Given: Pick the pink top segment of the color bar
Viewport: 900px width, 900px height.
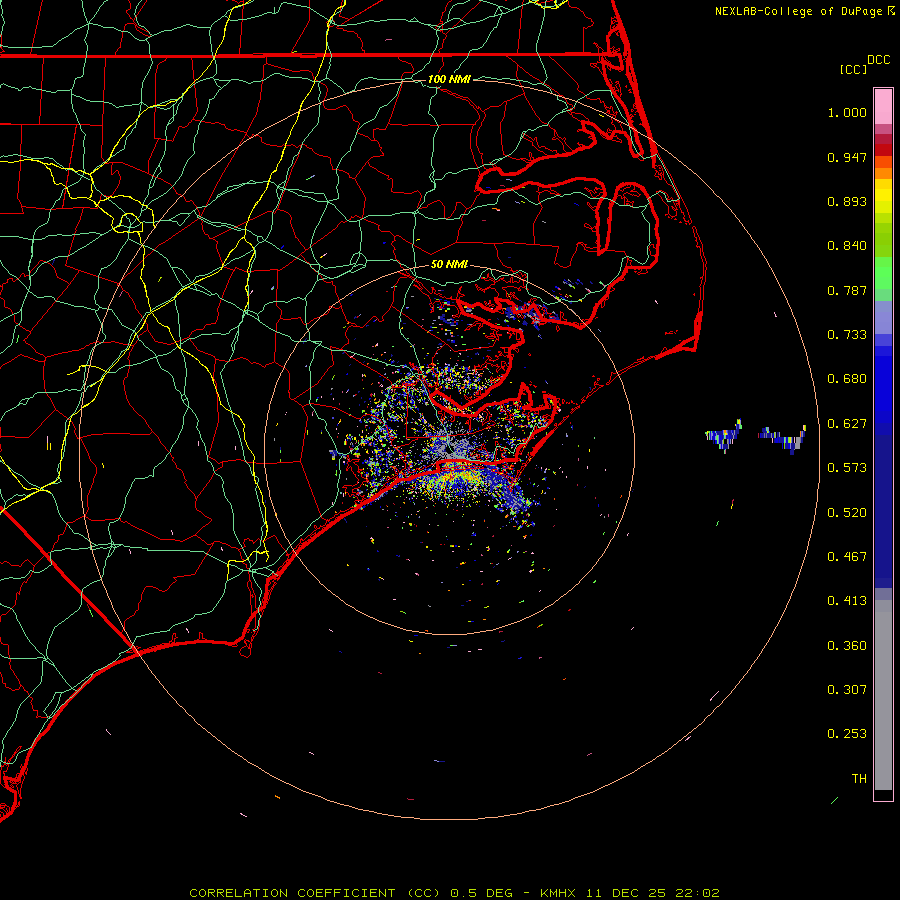Looking at the screenshot, I should click(x=883, y=107).
